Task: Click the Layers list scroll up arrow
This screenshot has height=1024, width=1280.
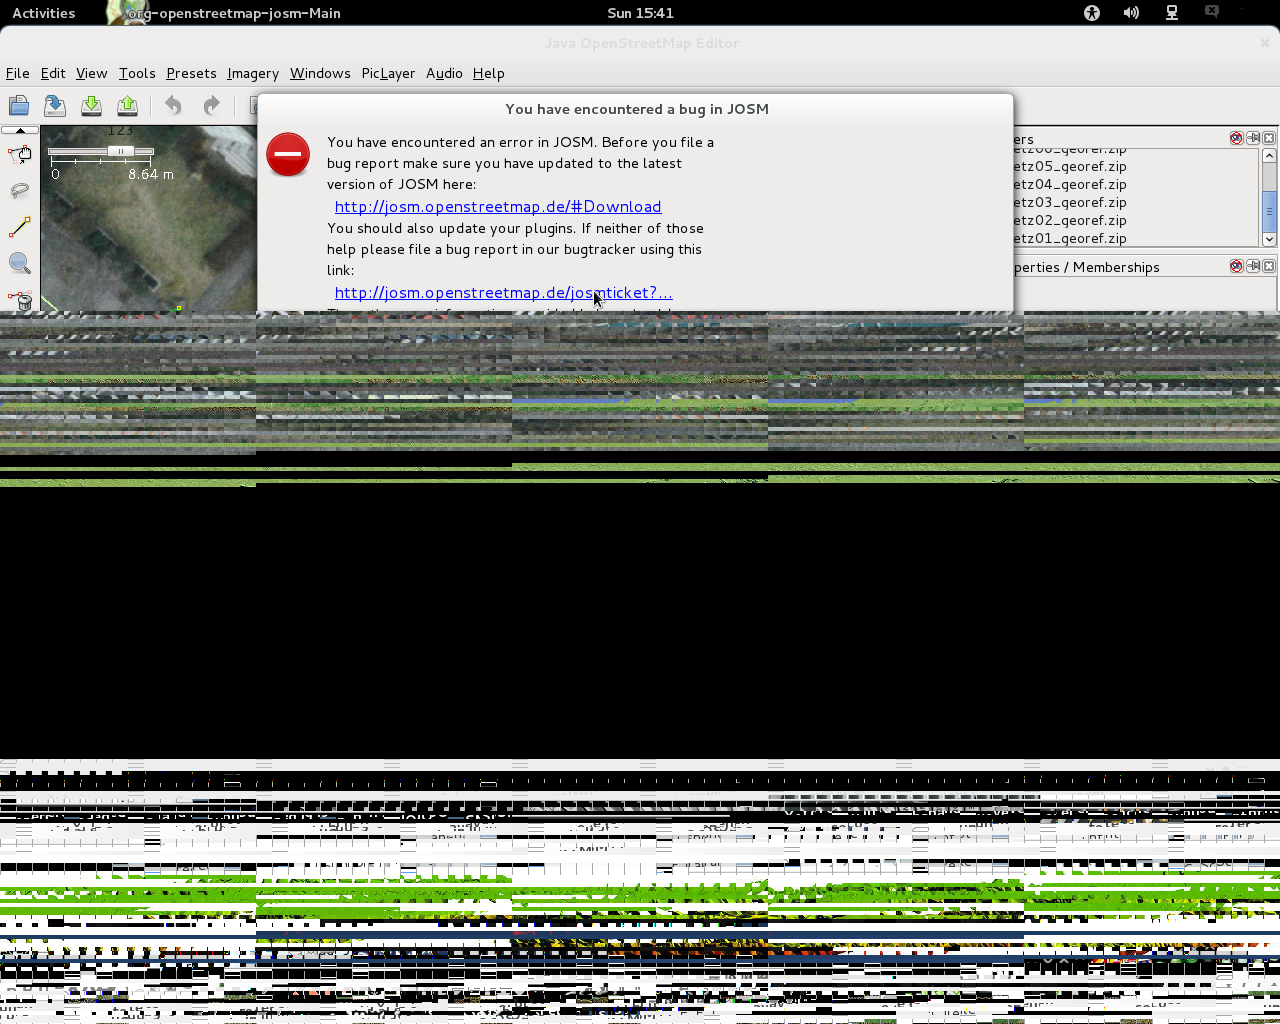Action: coord(1269,155)
